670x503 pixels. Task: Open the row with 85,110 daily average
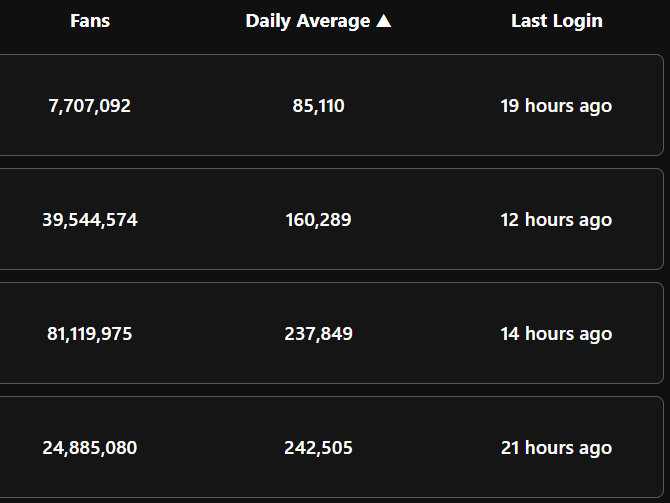(x=331, y=105)
